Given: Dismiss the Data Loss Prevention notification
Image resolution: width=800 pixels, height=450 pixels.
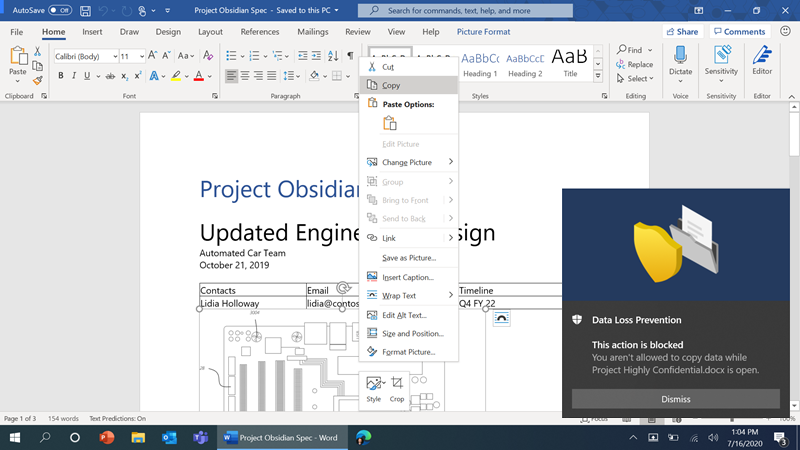Looking at the screenshot, I should tap(676, 399).
